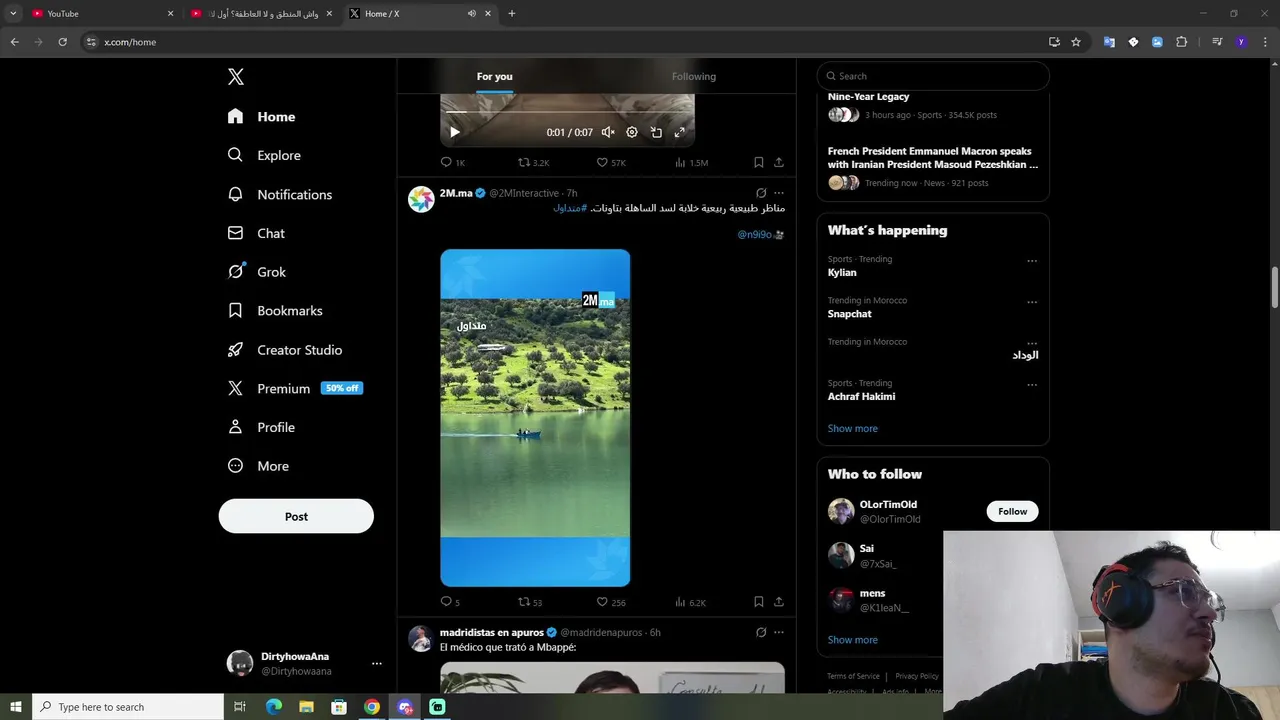Enter fullscreen on the top video
This screenshot has height=720, width=1280.
pos(680,132)
